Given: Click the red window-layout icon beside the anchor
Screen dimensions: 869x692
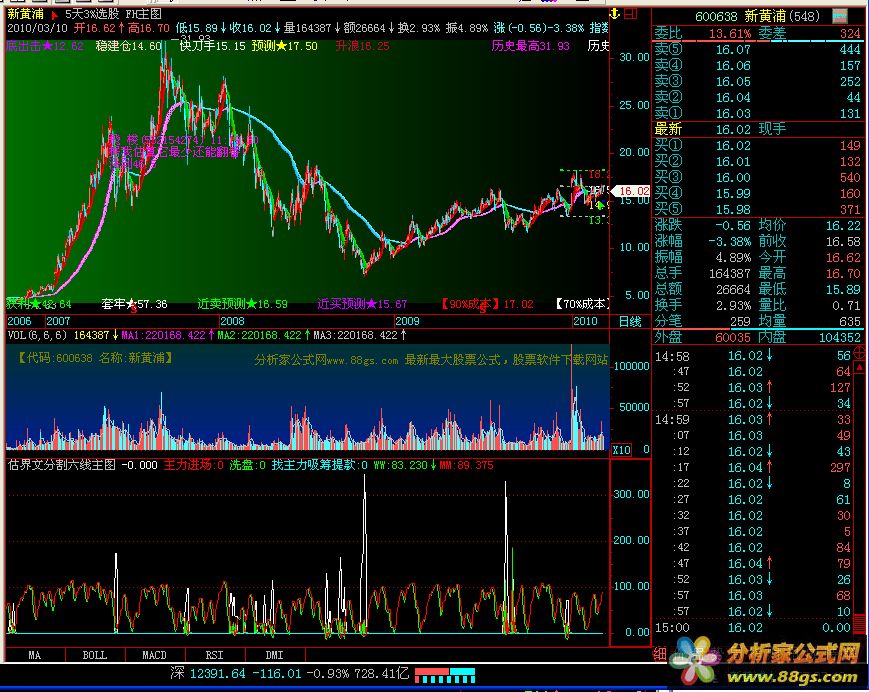Looking at the screenshot, I should click(x=630, y=14).
